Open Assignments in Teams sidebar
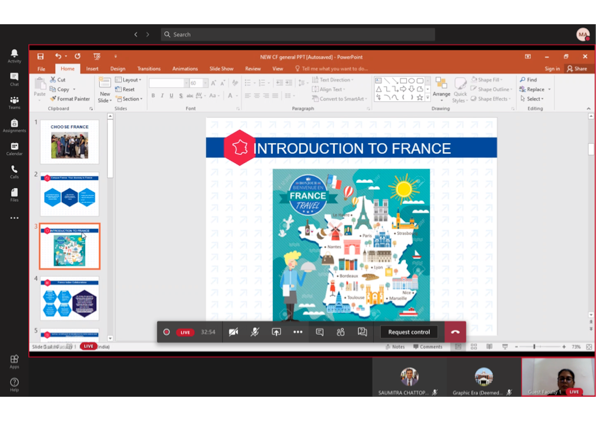Viewport: 596px width, 421px height. (14, 125)
